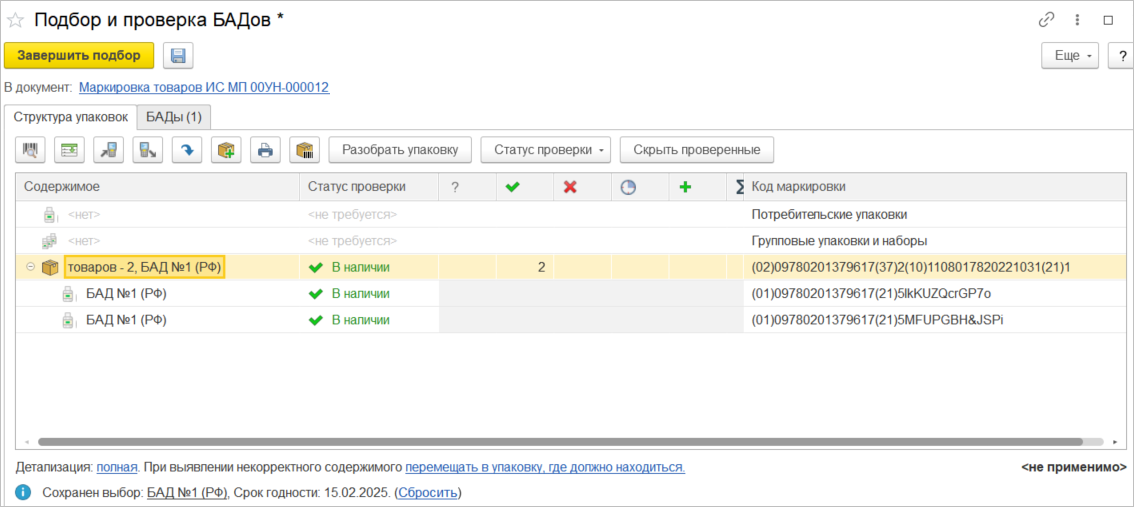Click the horizontal scrollbar of the table
The height and width of the screenshot is (507, 1134).
point(560,441)
